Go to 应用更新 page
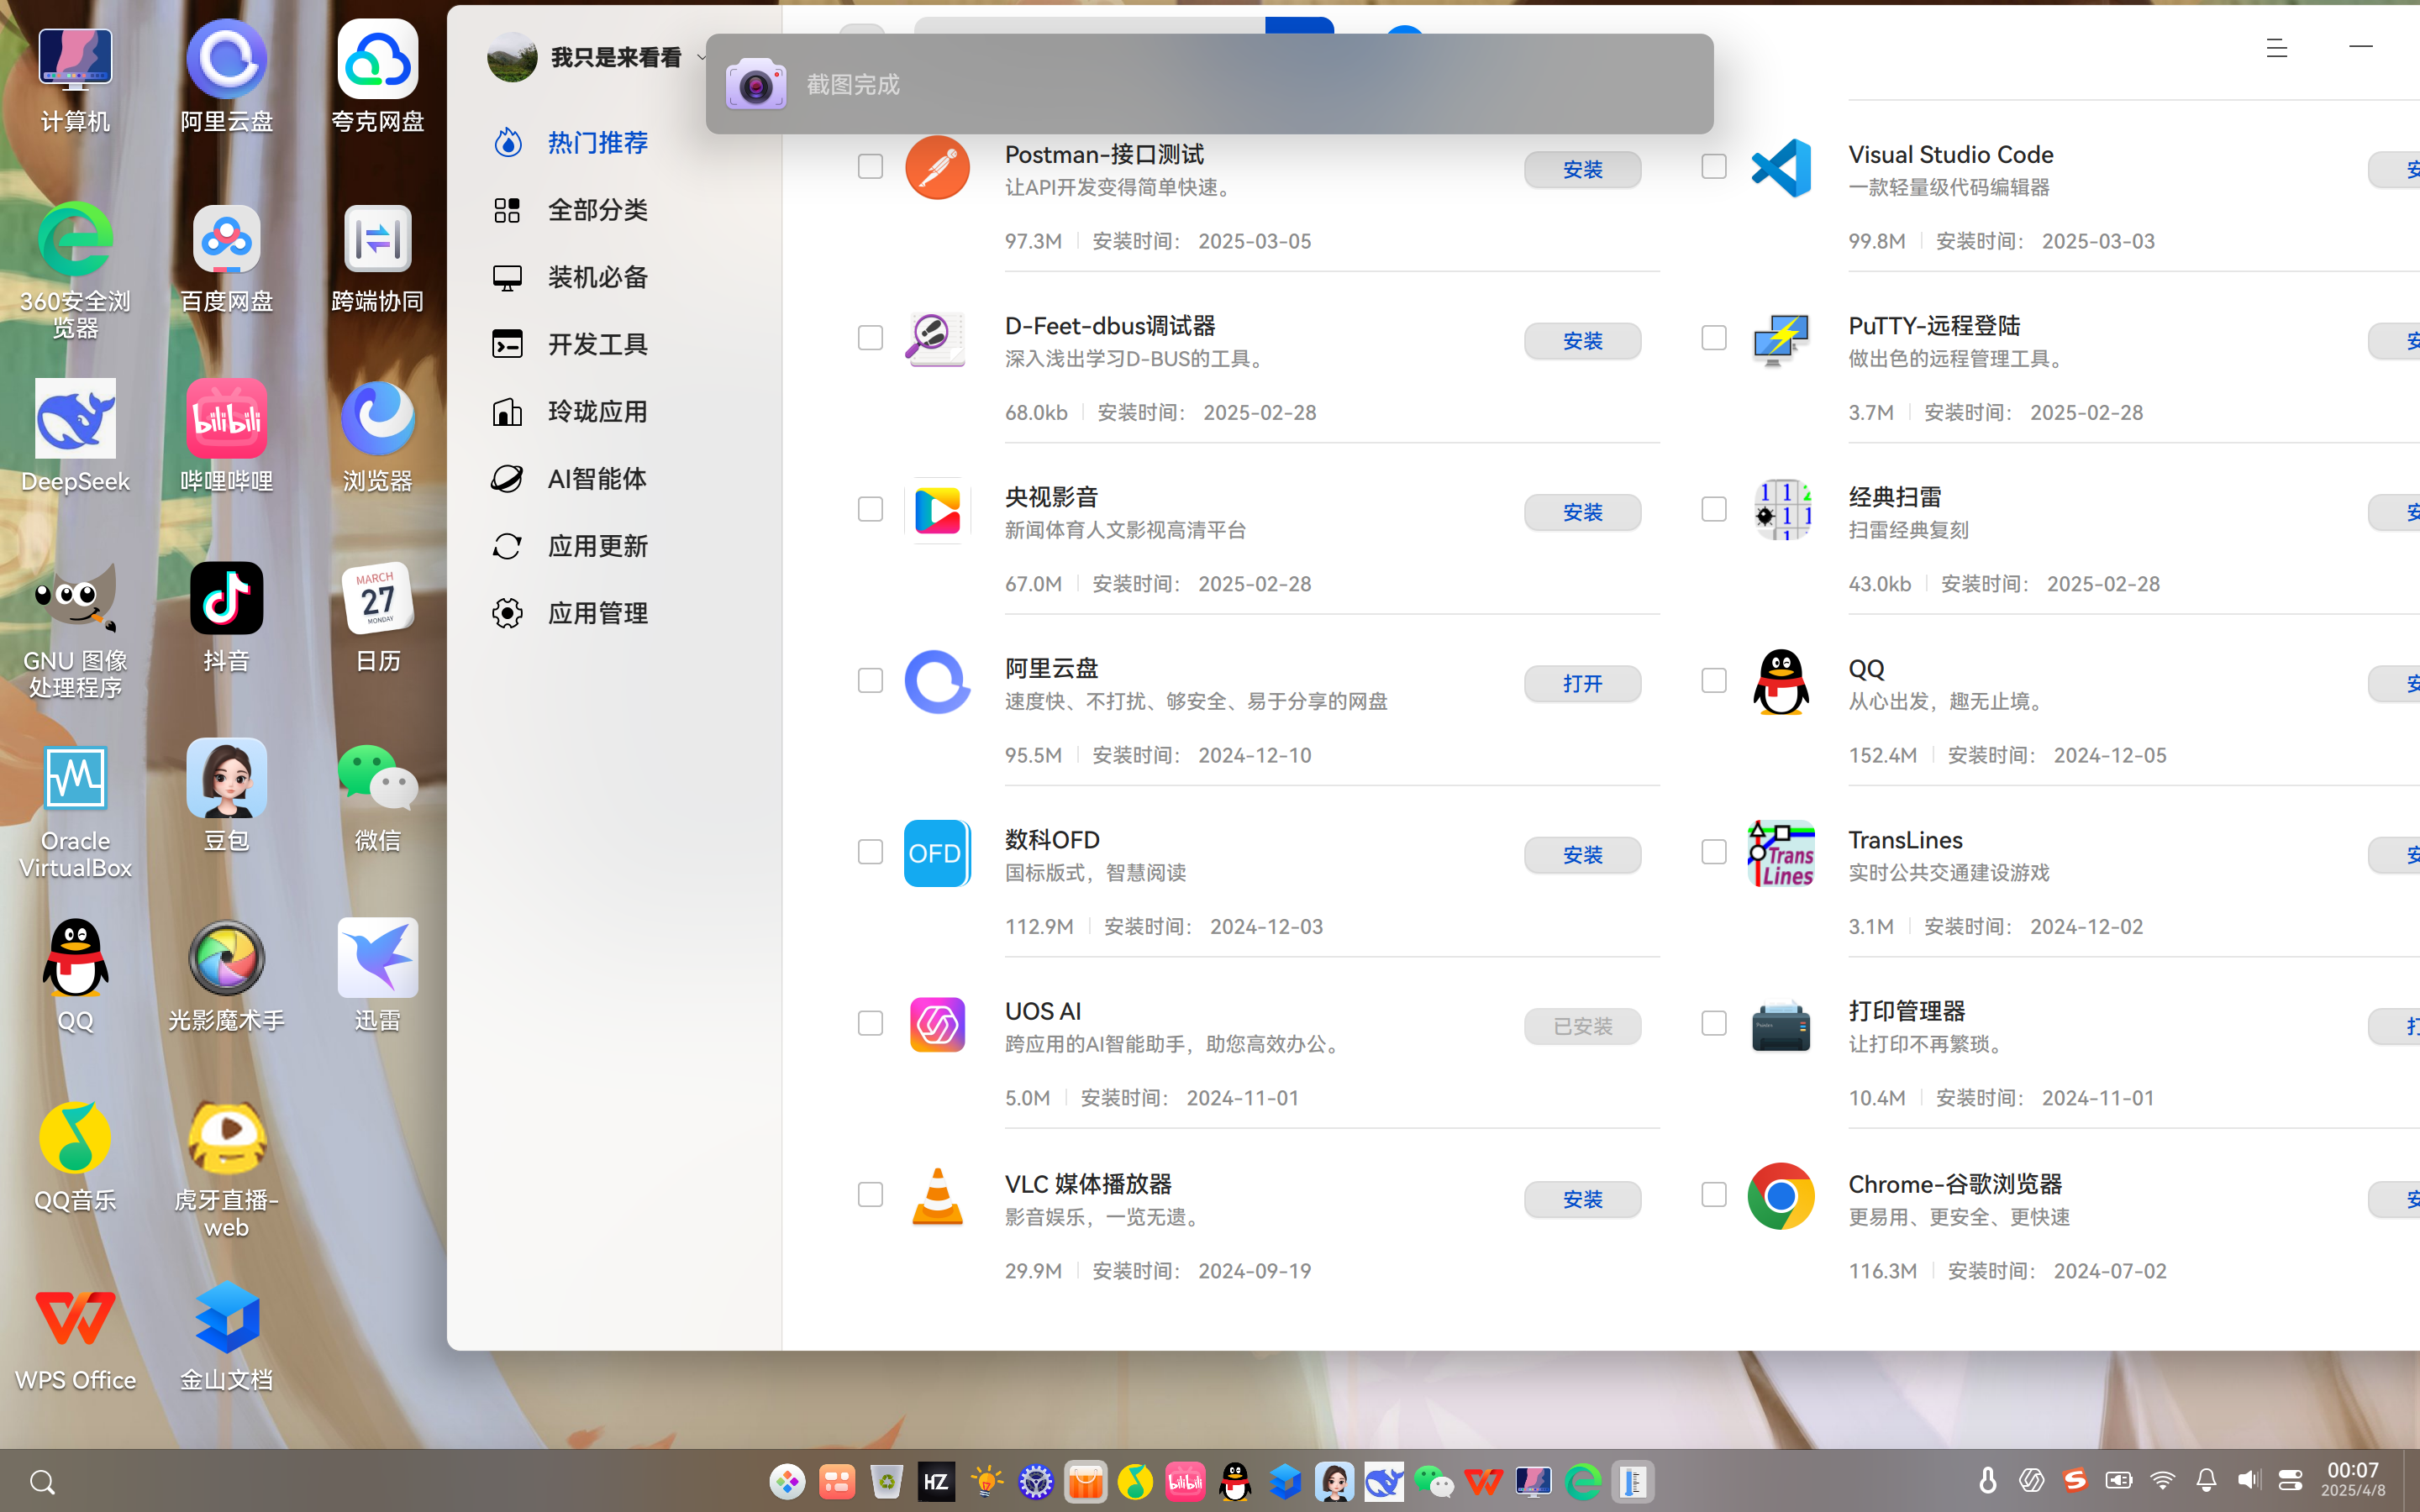 (570, 546)
